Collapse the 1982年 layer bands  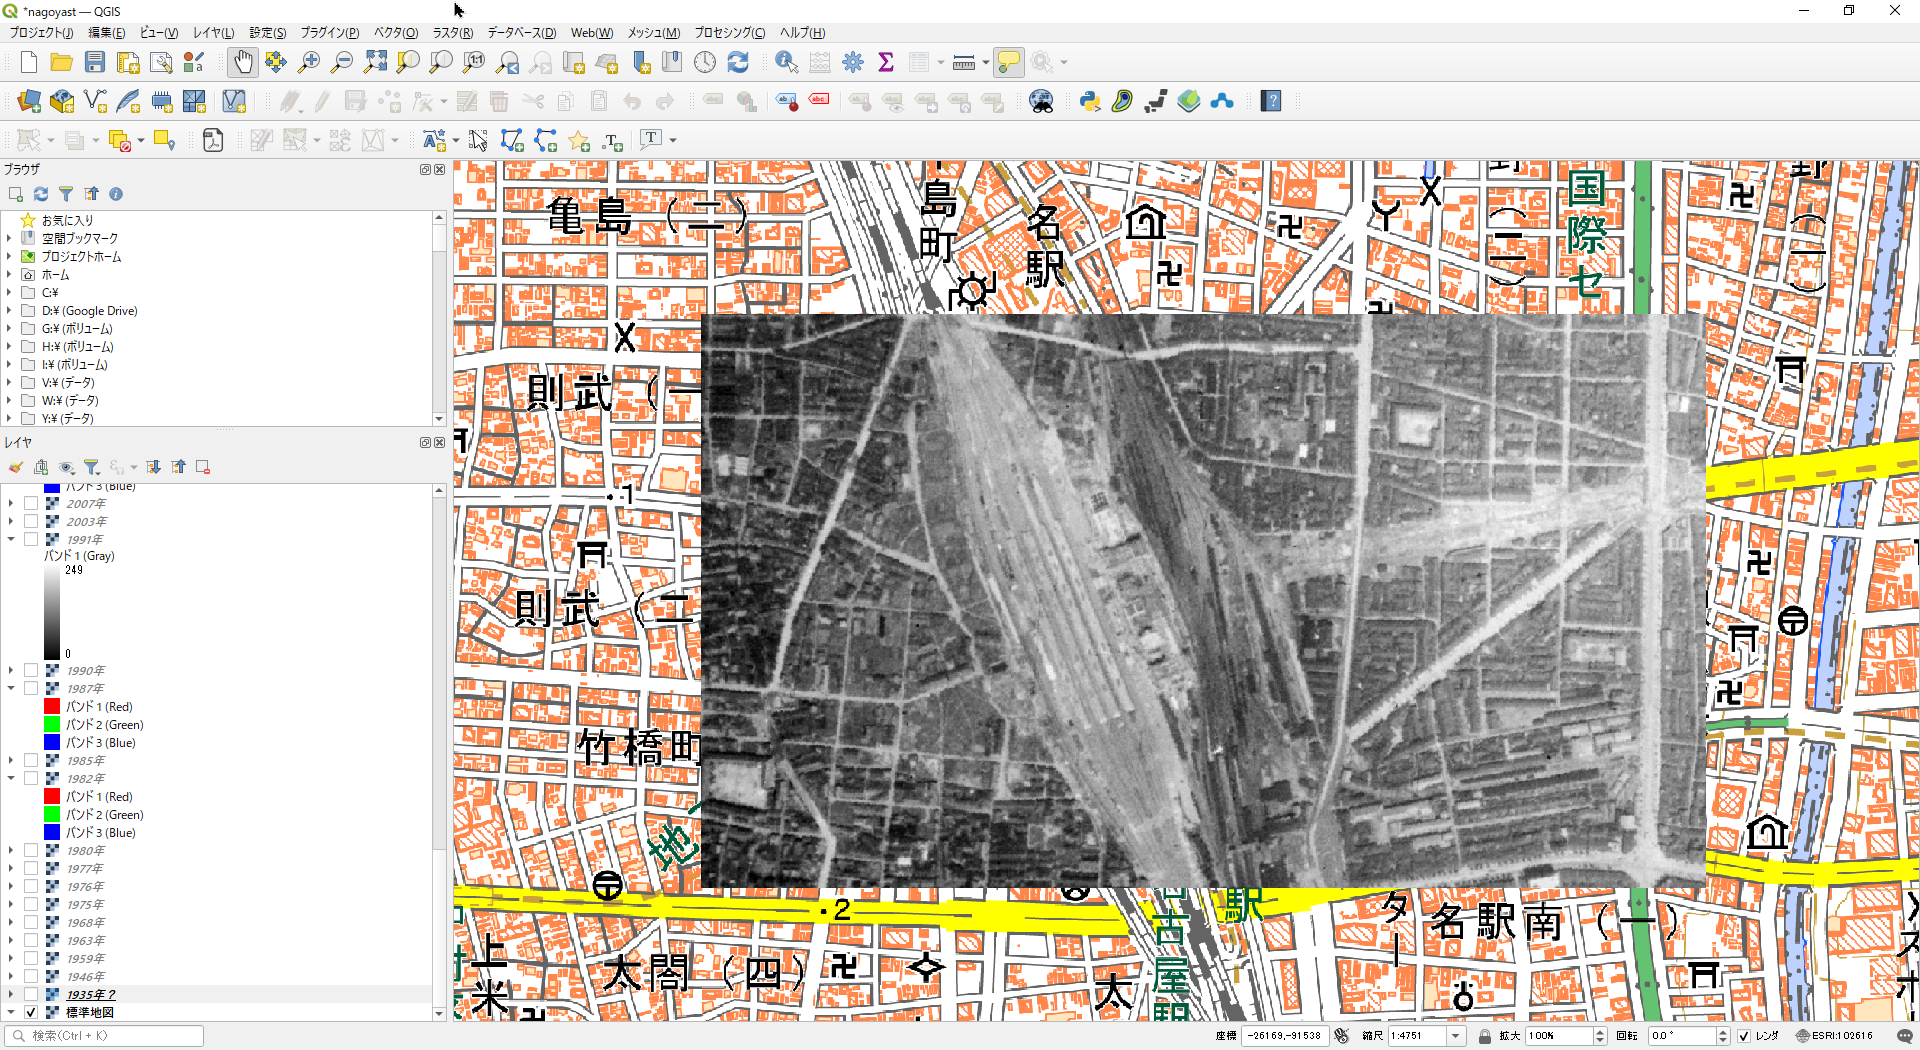click(x=10, y=778)
